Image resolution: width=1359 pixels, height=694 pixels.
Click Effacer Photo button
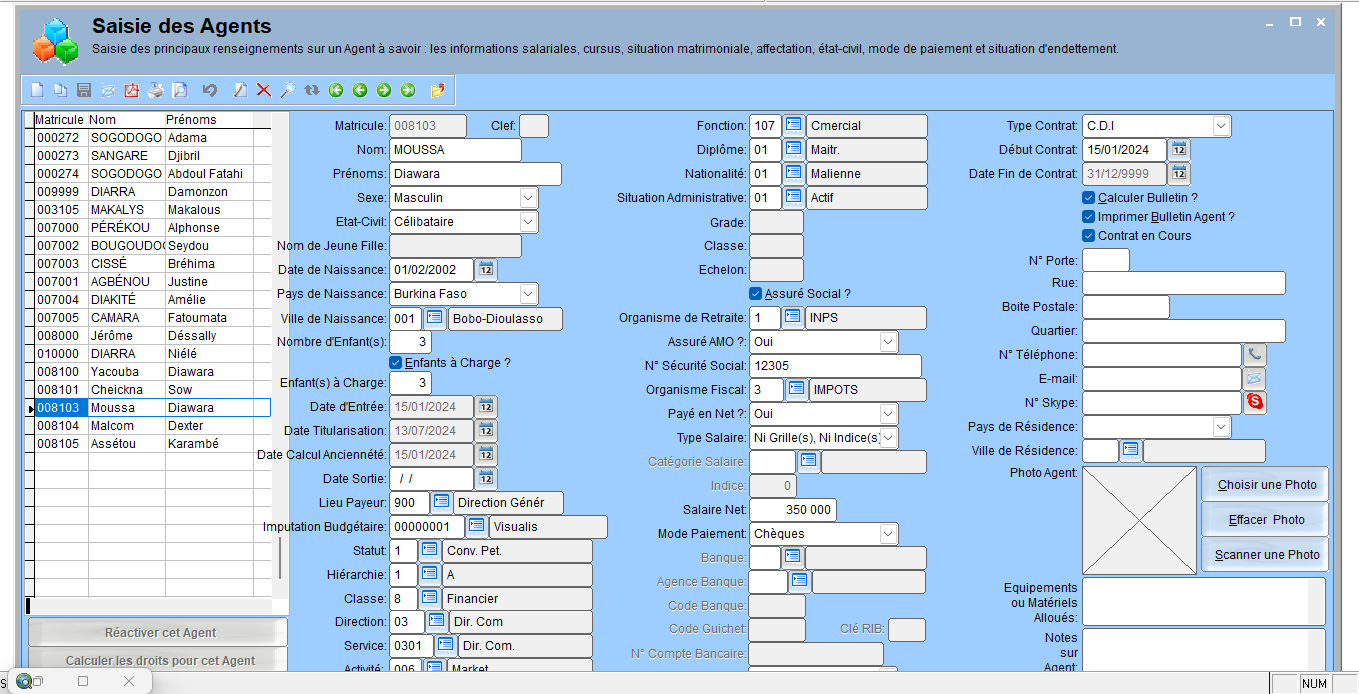1266,519
